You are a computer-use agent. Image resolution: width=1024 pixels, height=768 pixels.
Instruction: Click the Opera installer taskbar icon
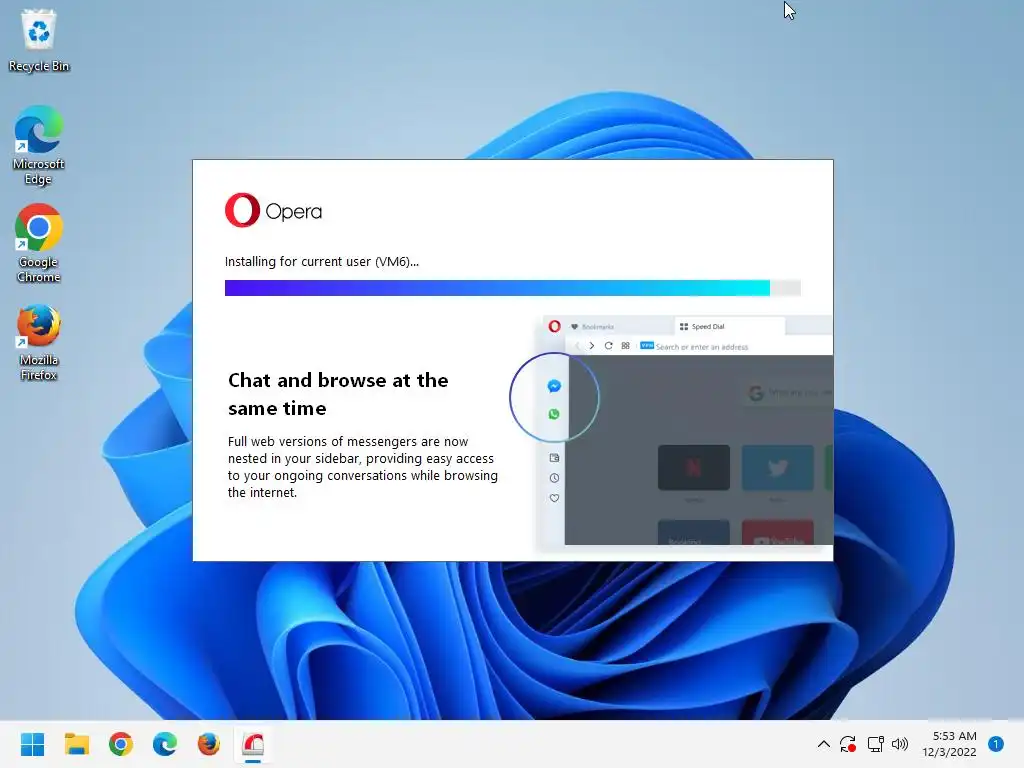click(253, 744)
